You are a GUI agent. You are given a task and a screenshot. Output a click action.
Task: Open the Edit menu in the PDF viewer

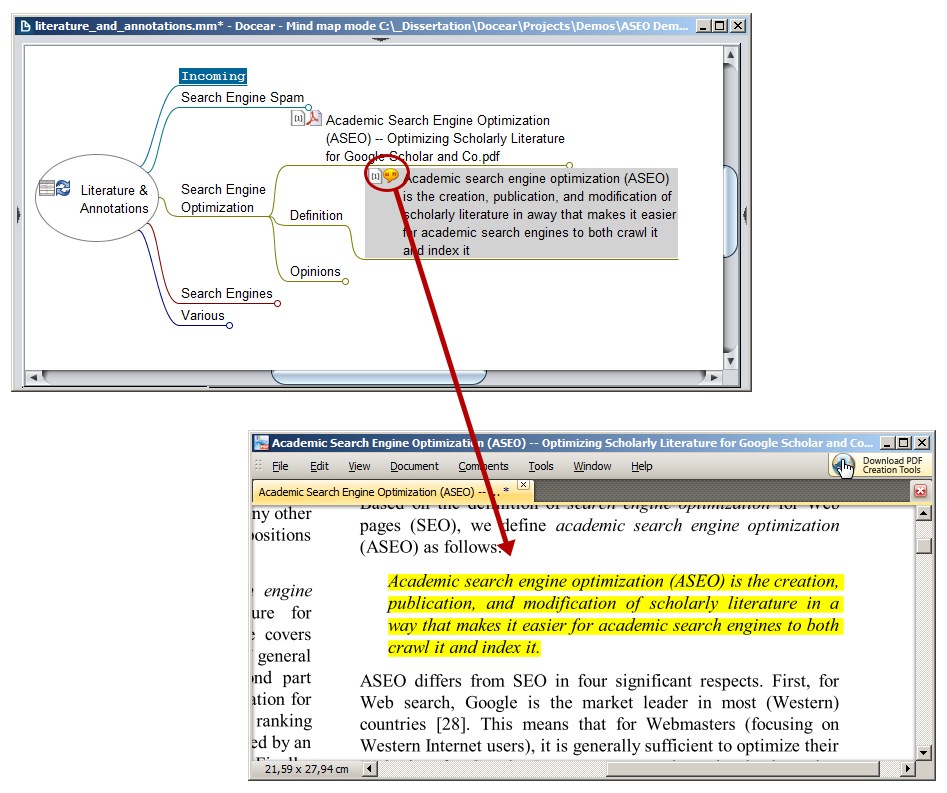(x=319, y=466)
